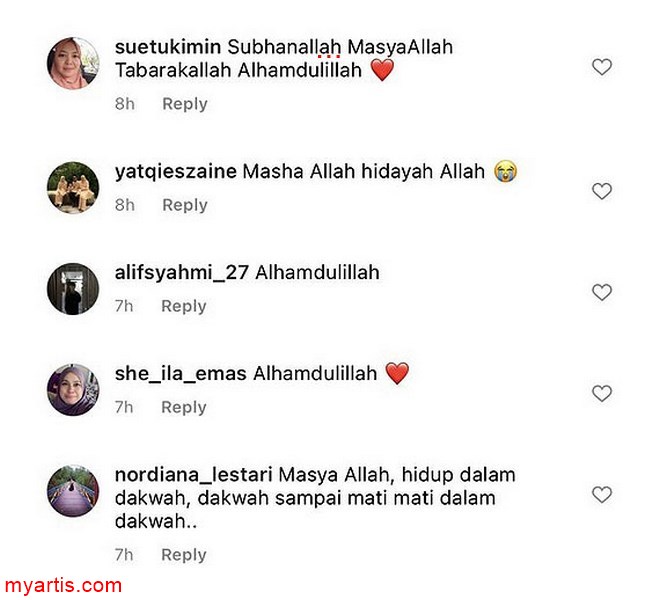Reply to suetukimin's comment

185,104
